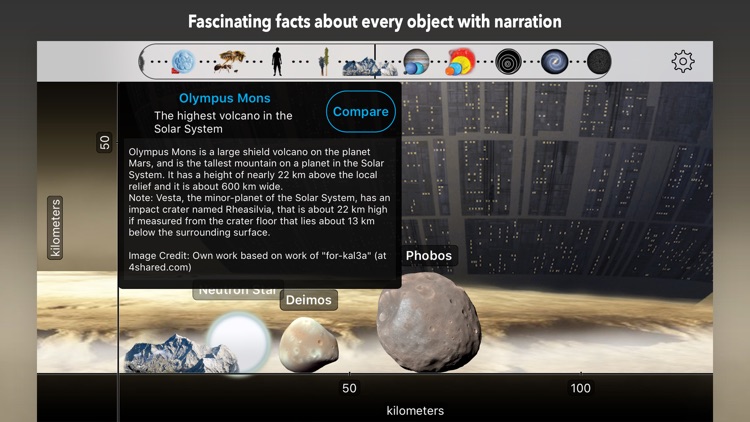Click the Compare button
This screenshot has width=750, height=422.
pyautogui.click(x=361, y=111)
